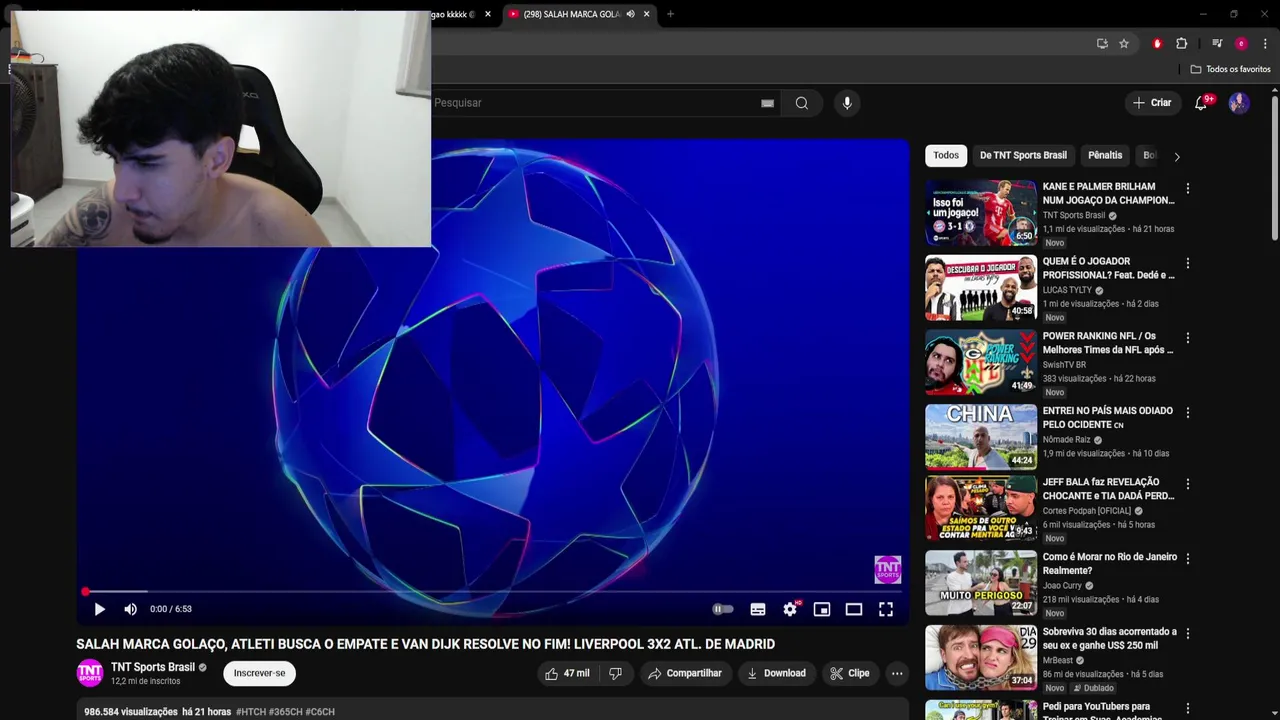Viewport: 1280px width, 720px height.
Task: Bookmark this page star icon
Action: coord(1124,44)
